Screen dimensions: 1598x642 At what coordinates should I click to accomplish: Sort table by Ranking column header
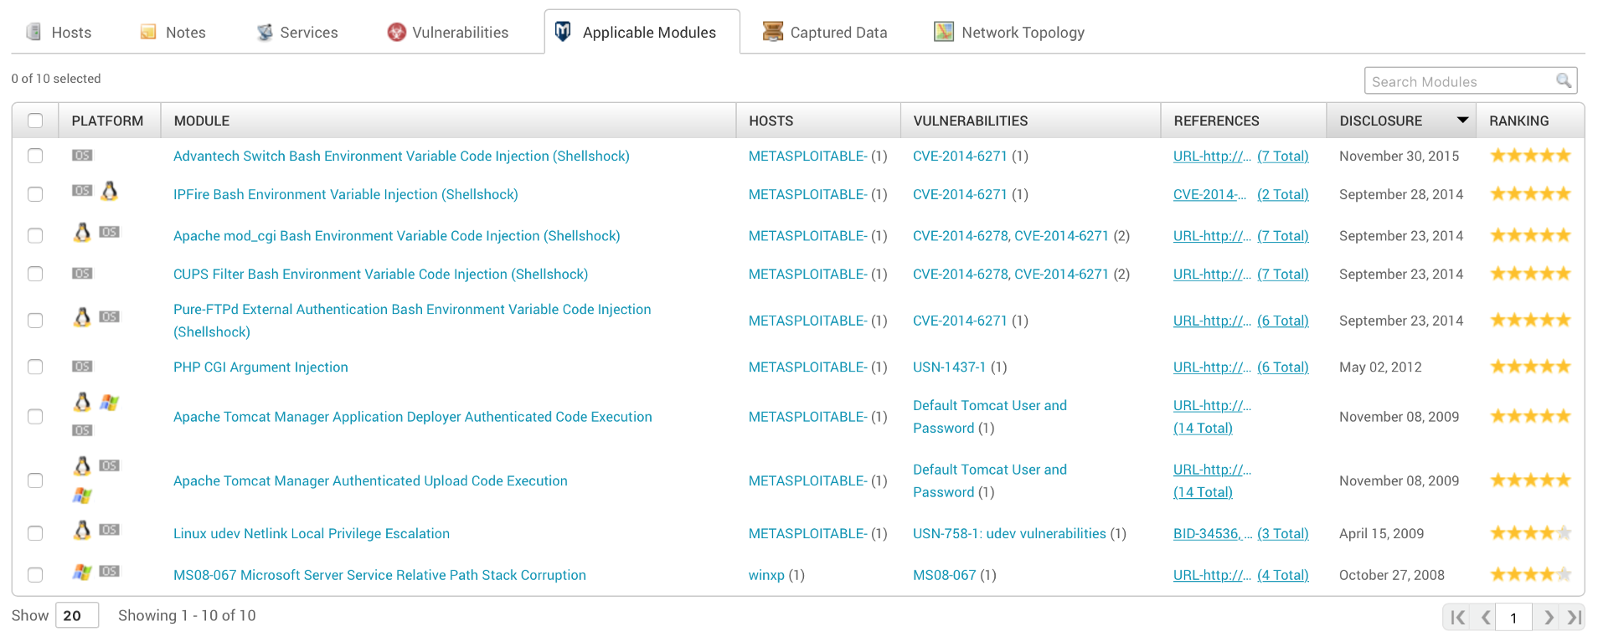tap(1518, 121)
